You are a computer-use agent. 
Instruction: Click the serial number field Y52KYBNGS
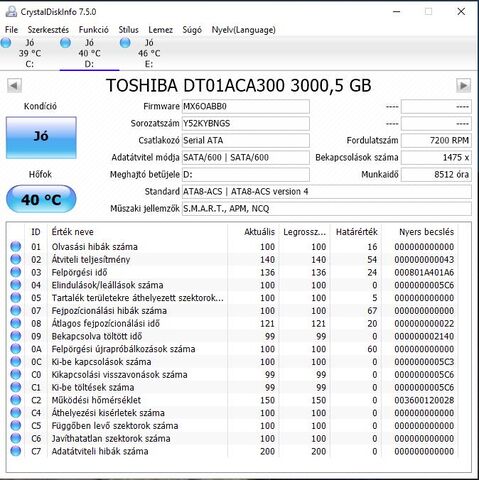246,124
